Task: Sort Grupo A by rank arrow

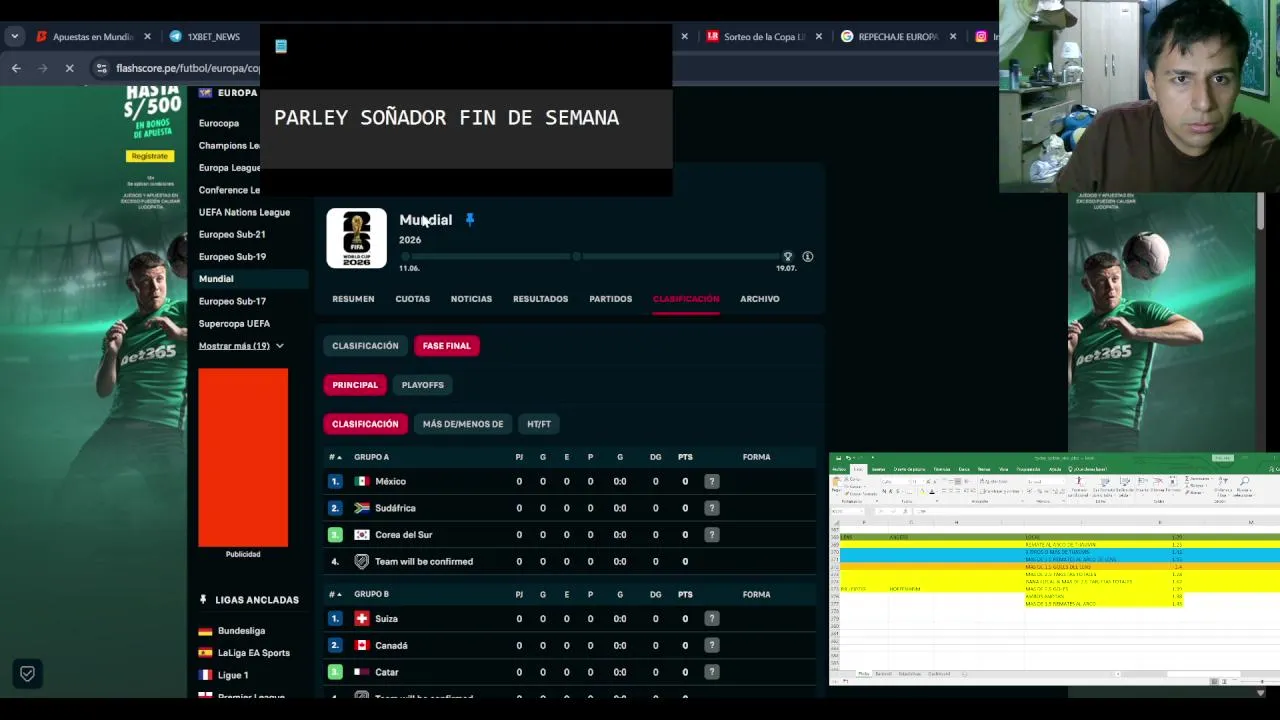Action: coord(336,457)
